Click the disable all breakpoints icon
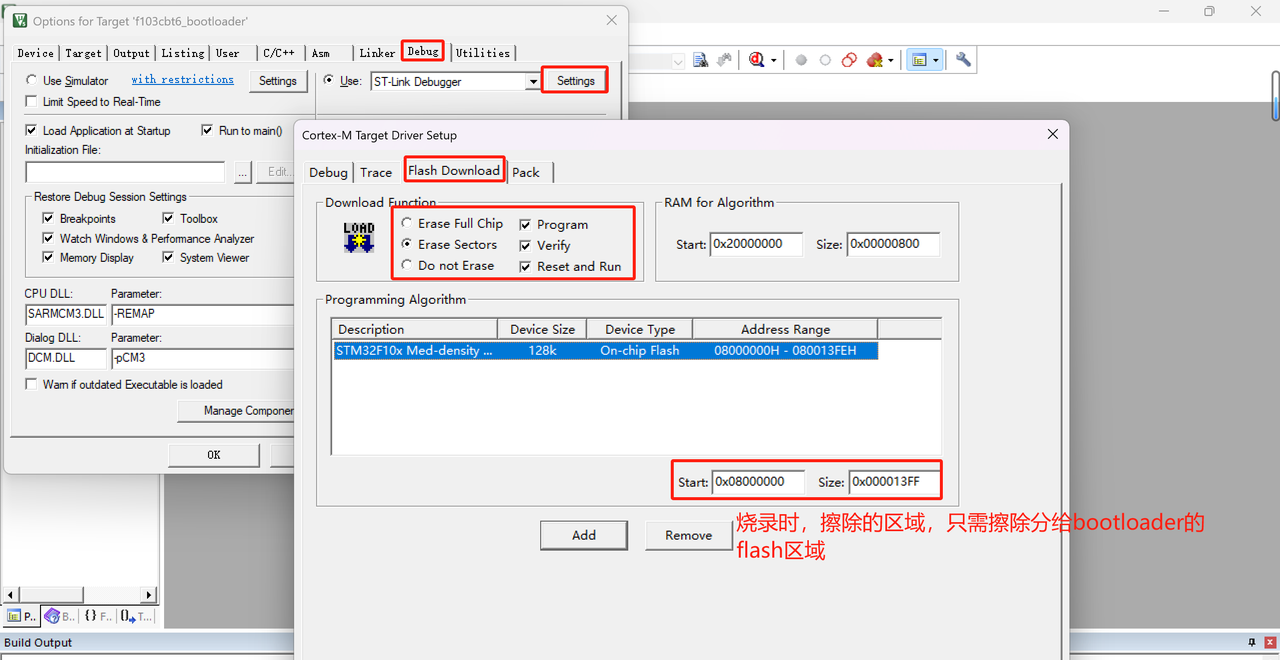 tap(849, 60)
